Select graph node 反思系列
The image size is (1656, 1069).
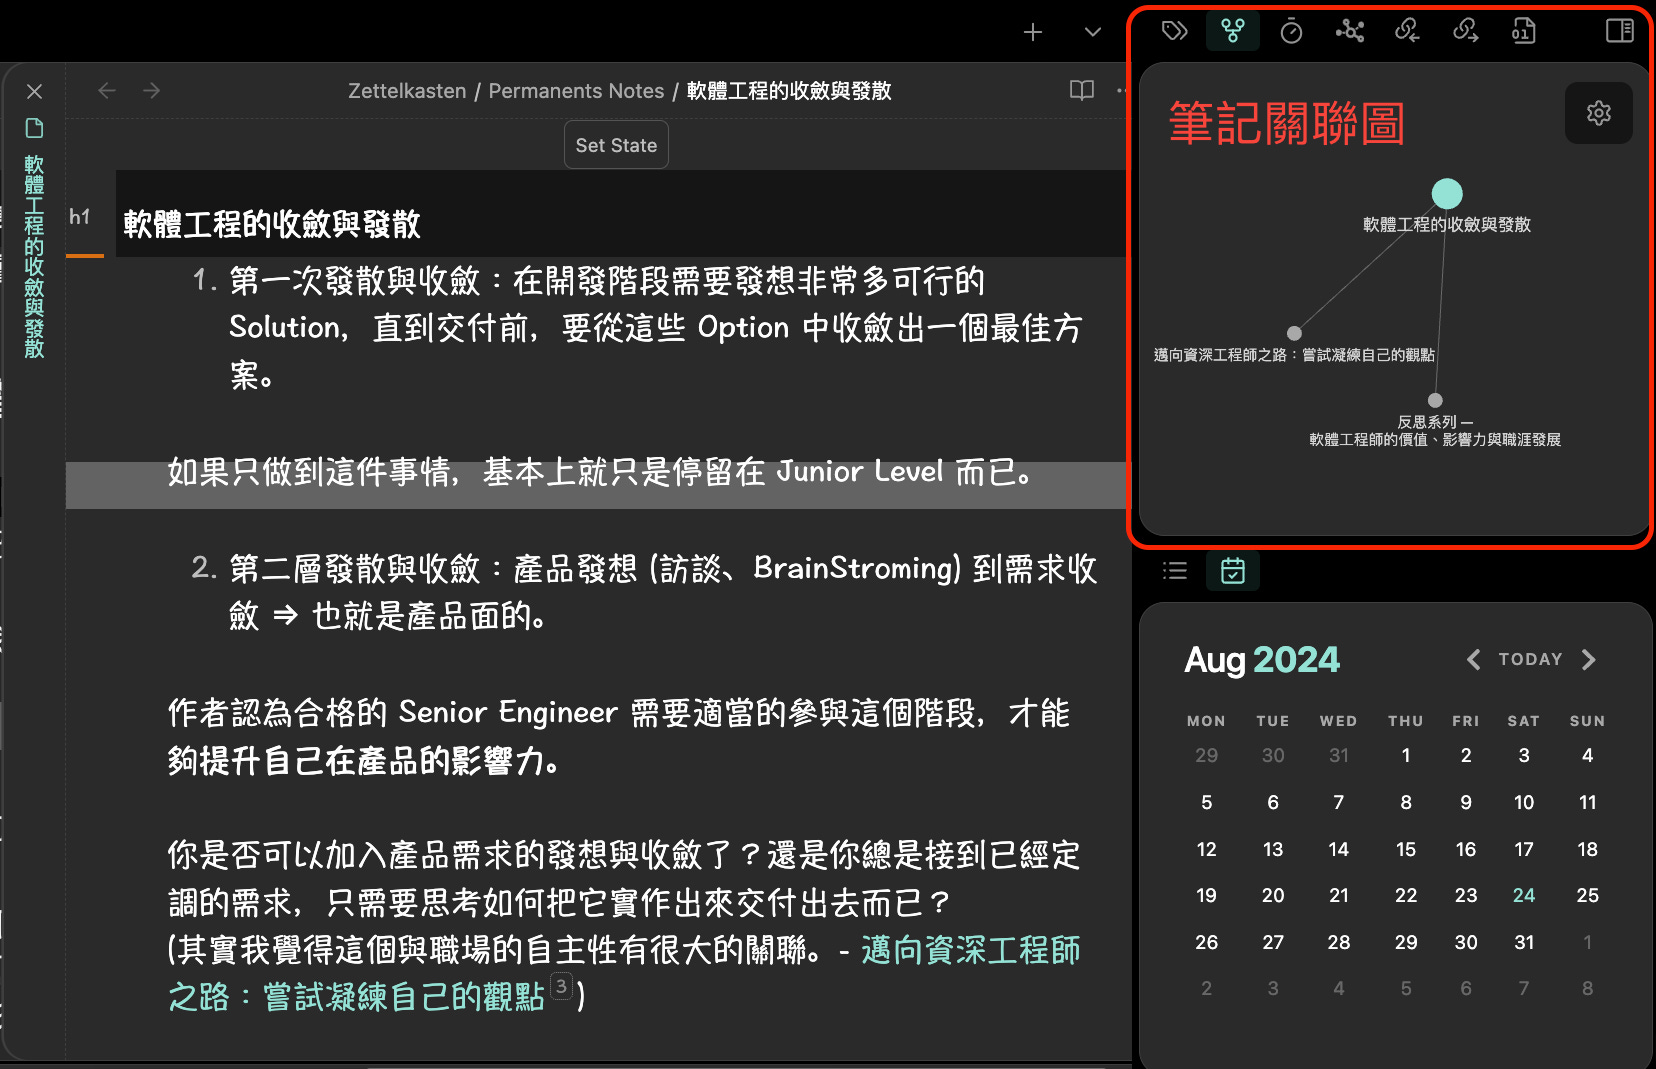(x=1435, y=400)
